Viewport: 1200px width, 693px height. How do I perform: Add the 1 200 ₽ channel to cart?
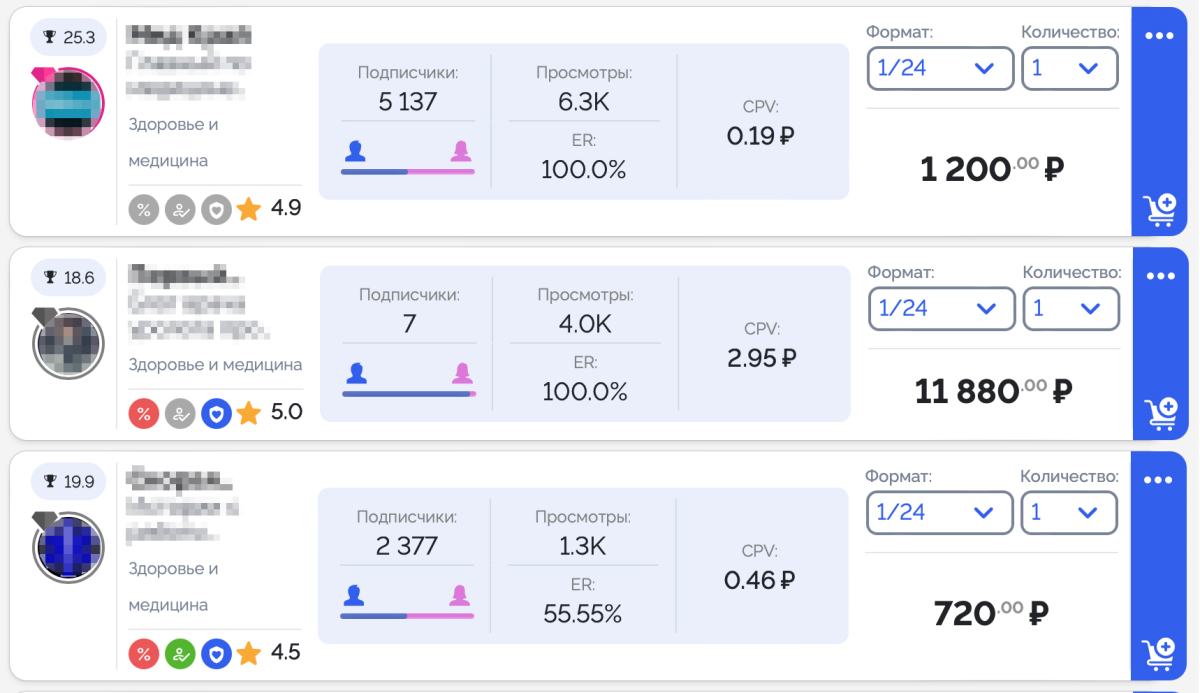1159,210
